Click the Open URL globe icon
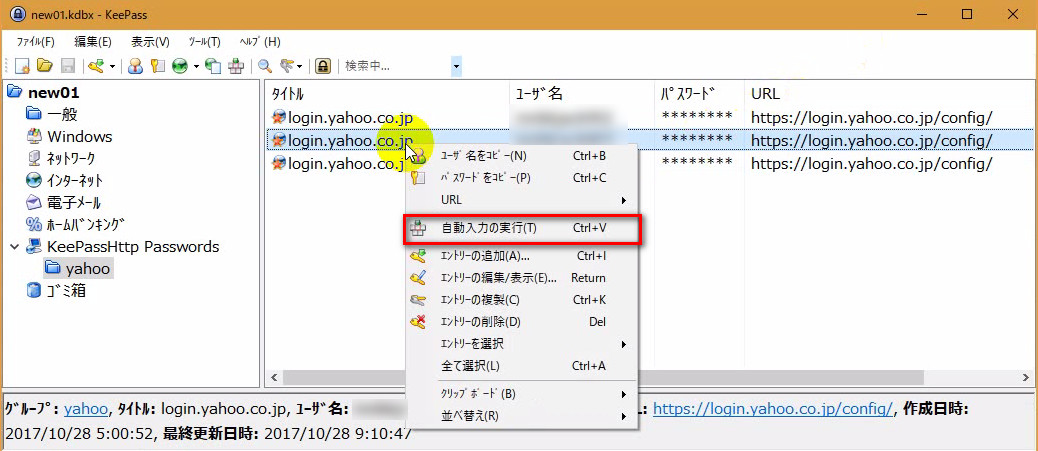 pyautogui.click(x=180, y=66)
